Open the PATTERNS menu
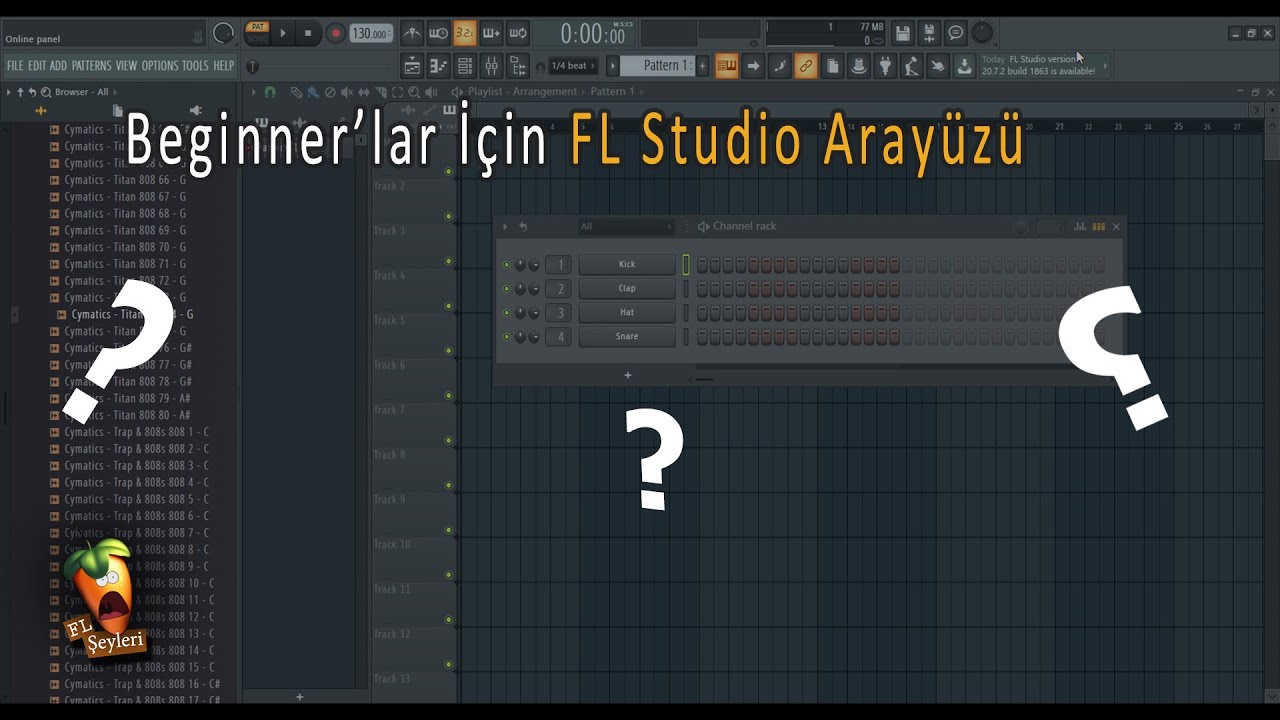Image resolution: width=1280 pixels, height=720 pixels. [91, 66]
